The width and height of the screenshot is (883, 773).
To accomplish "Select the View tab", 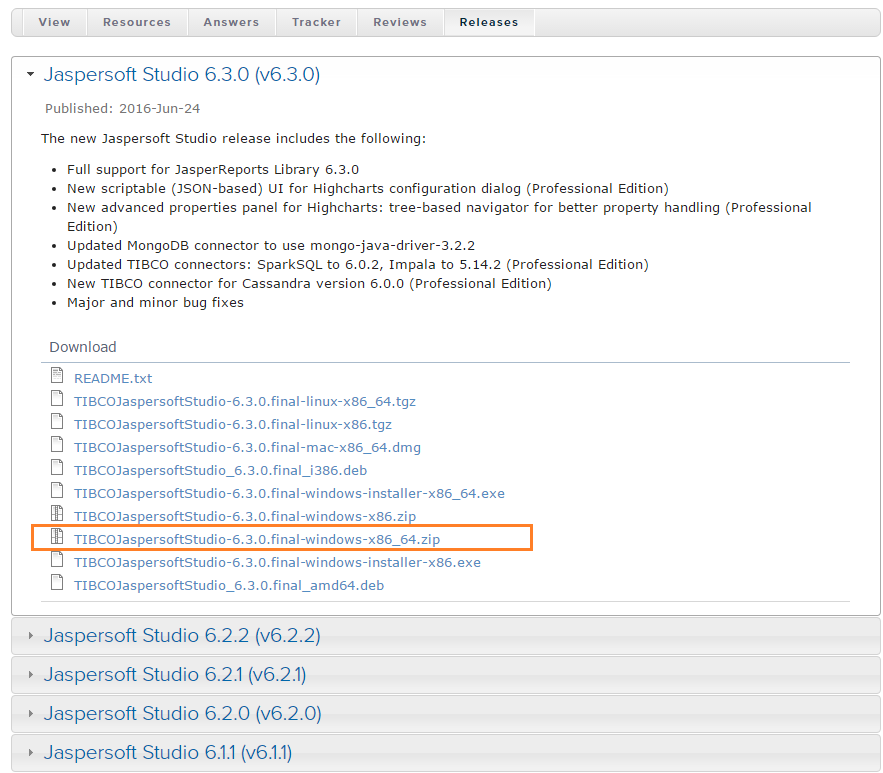I will (x=54, y=21).
